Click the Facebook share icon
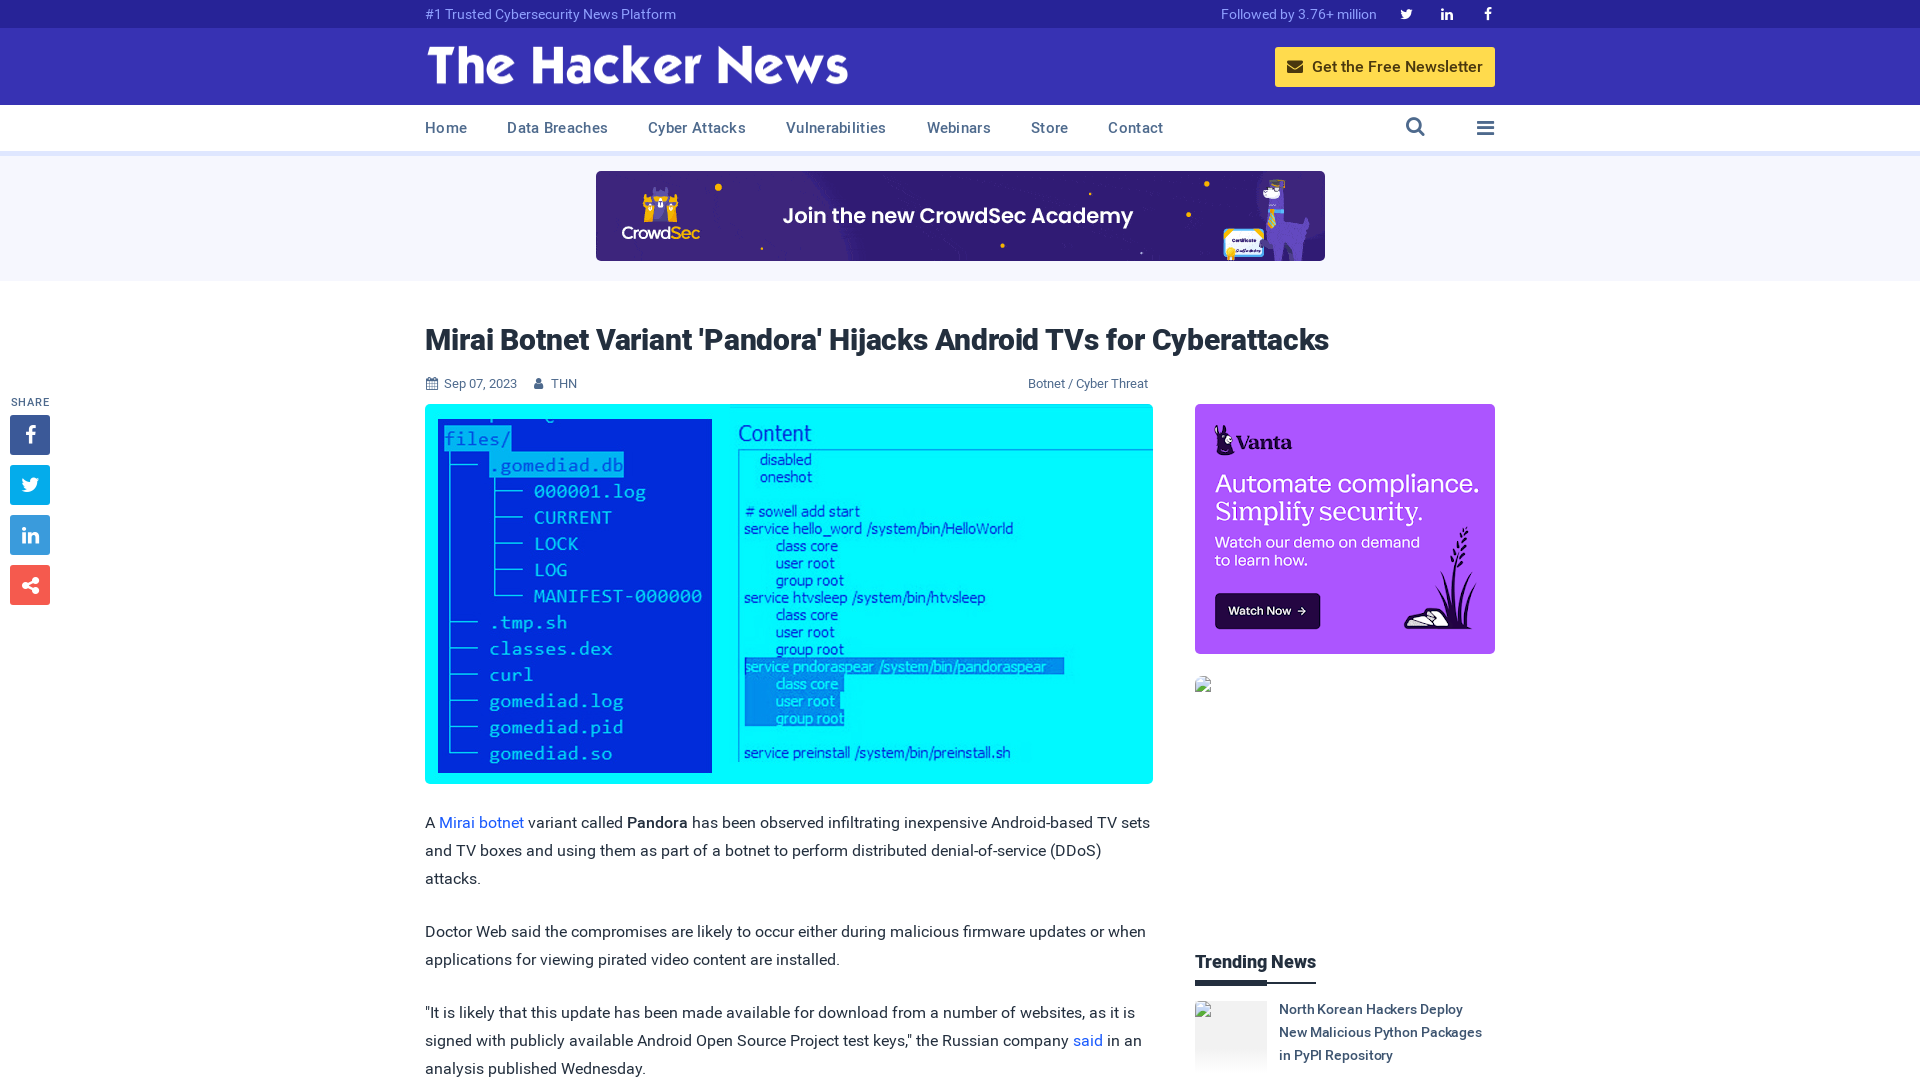1920x1080 pixels. [29, 434]
